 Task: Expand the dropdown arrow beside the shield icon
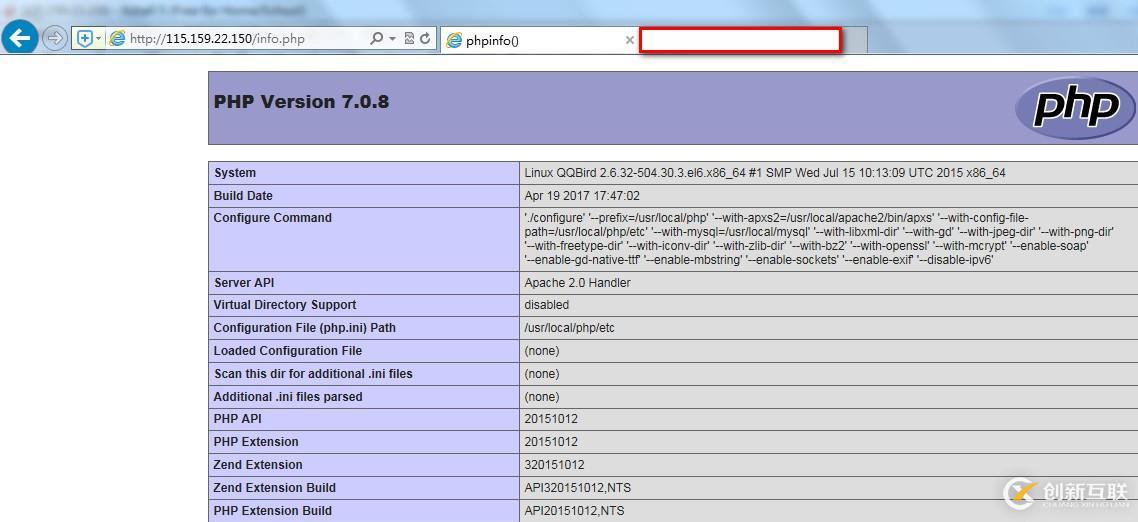tap(99, 38)
